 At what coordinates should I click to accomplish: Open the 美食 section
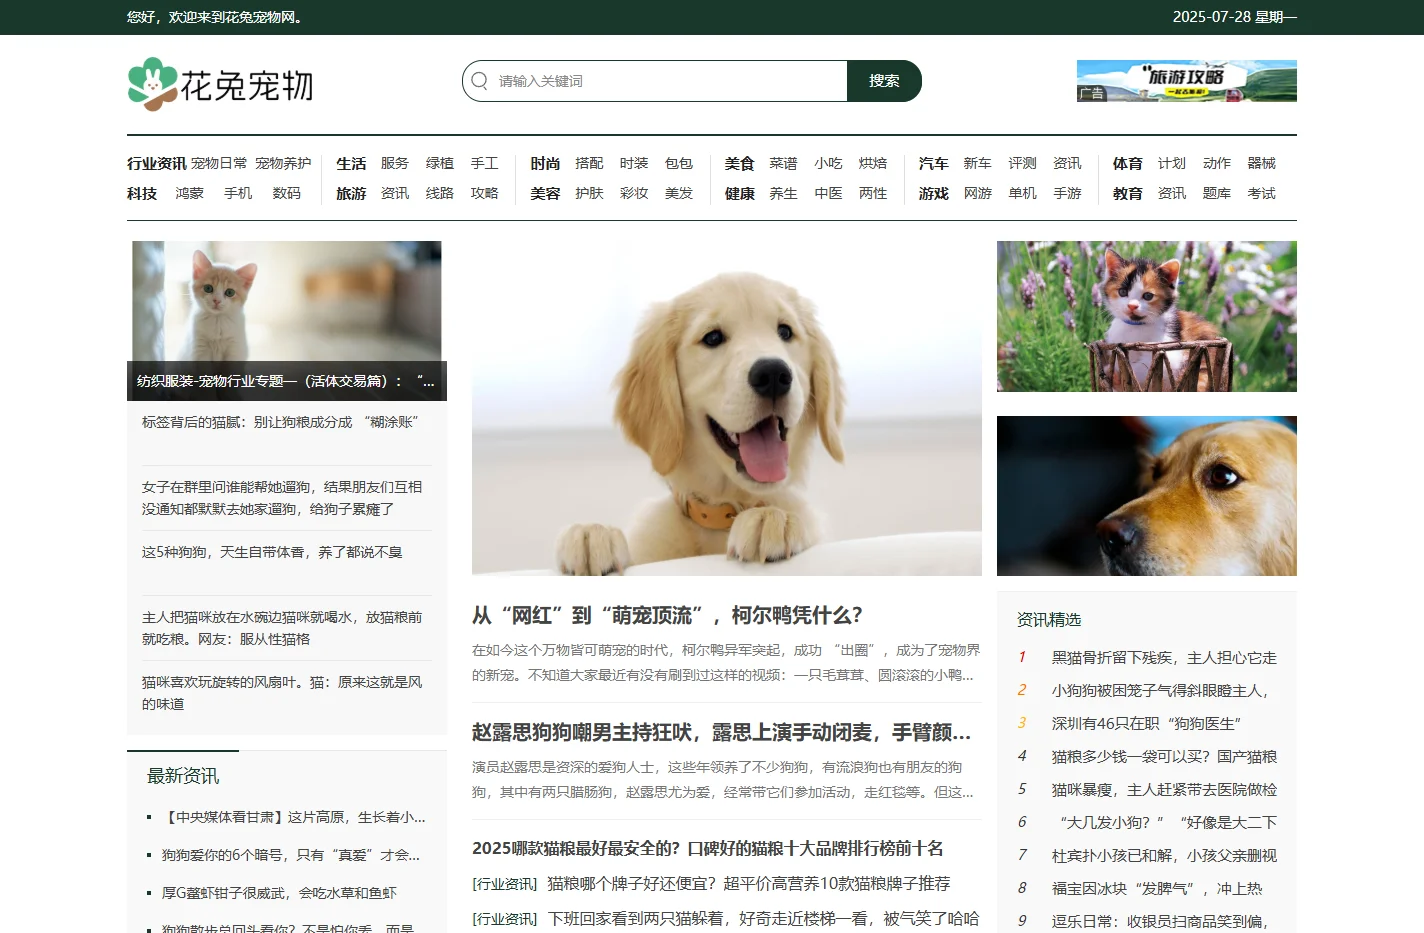tap(740, 163)
